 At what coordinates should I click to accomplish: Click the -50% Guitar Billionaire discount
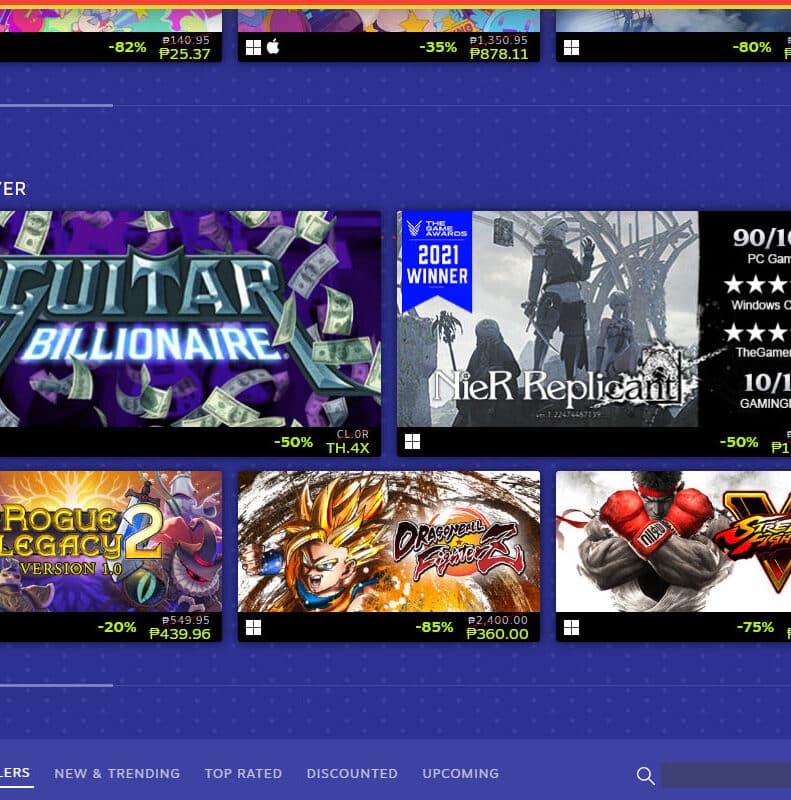(x=293, y=442)
